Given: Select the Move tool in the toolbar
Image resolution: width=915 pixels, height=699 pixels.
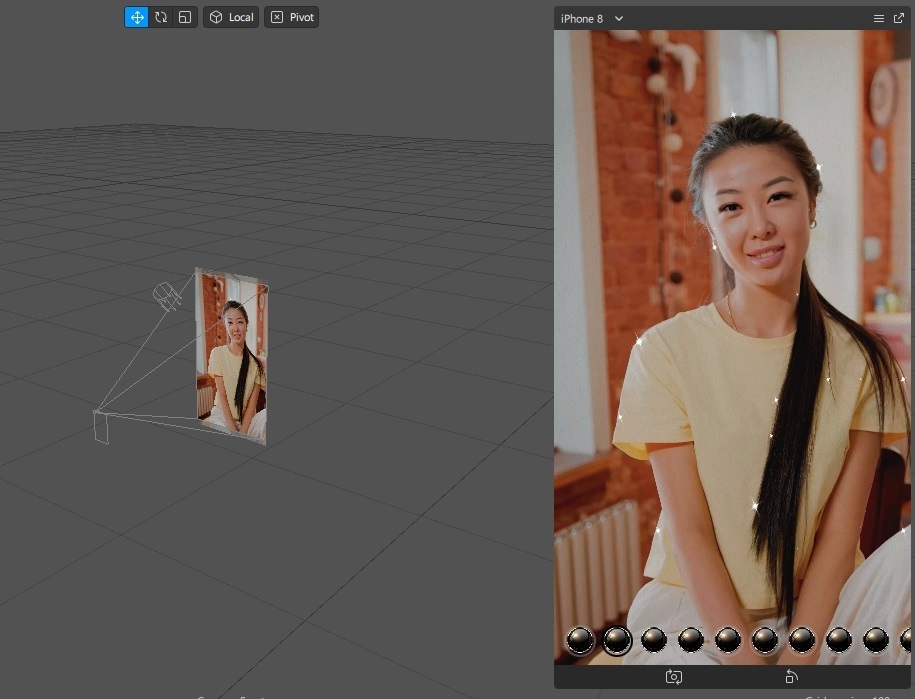Looking at the screenshot, I should click(137, 17).
